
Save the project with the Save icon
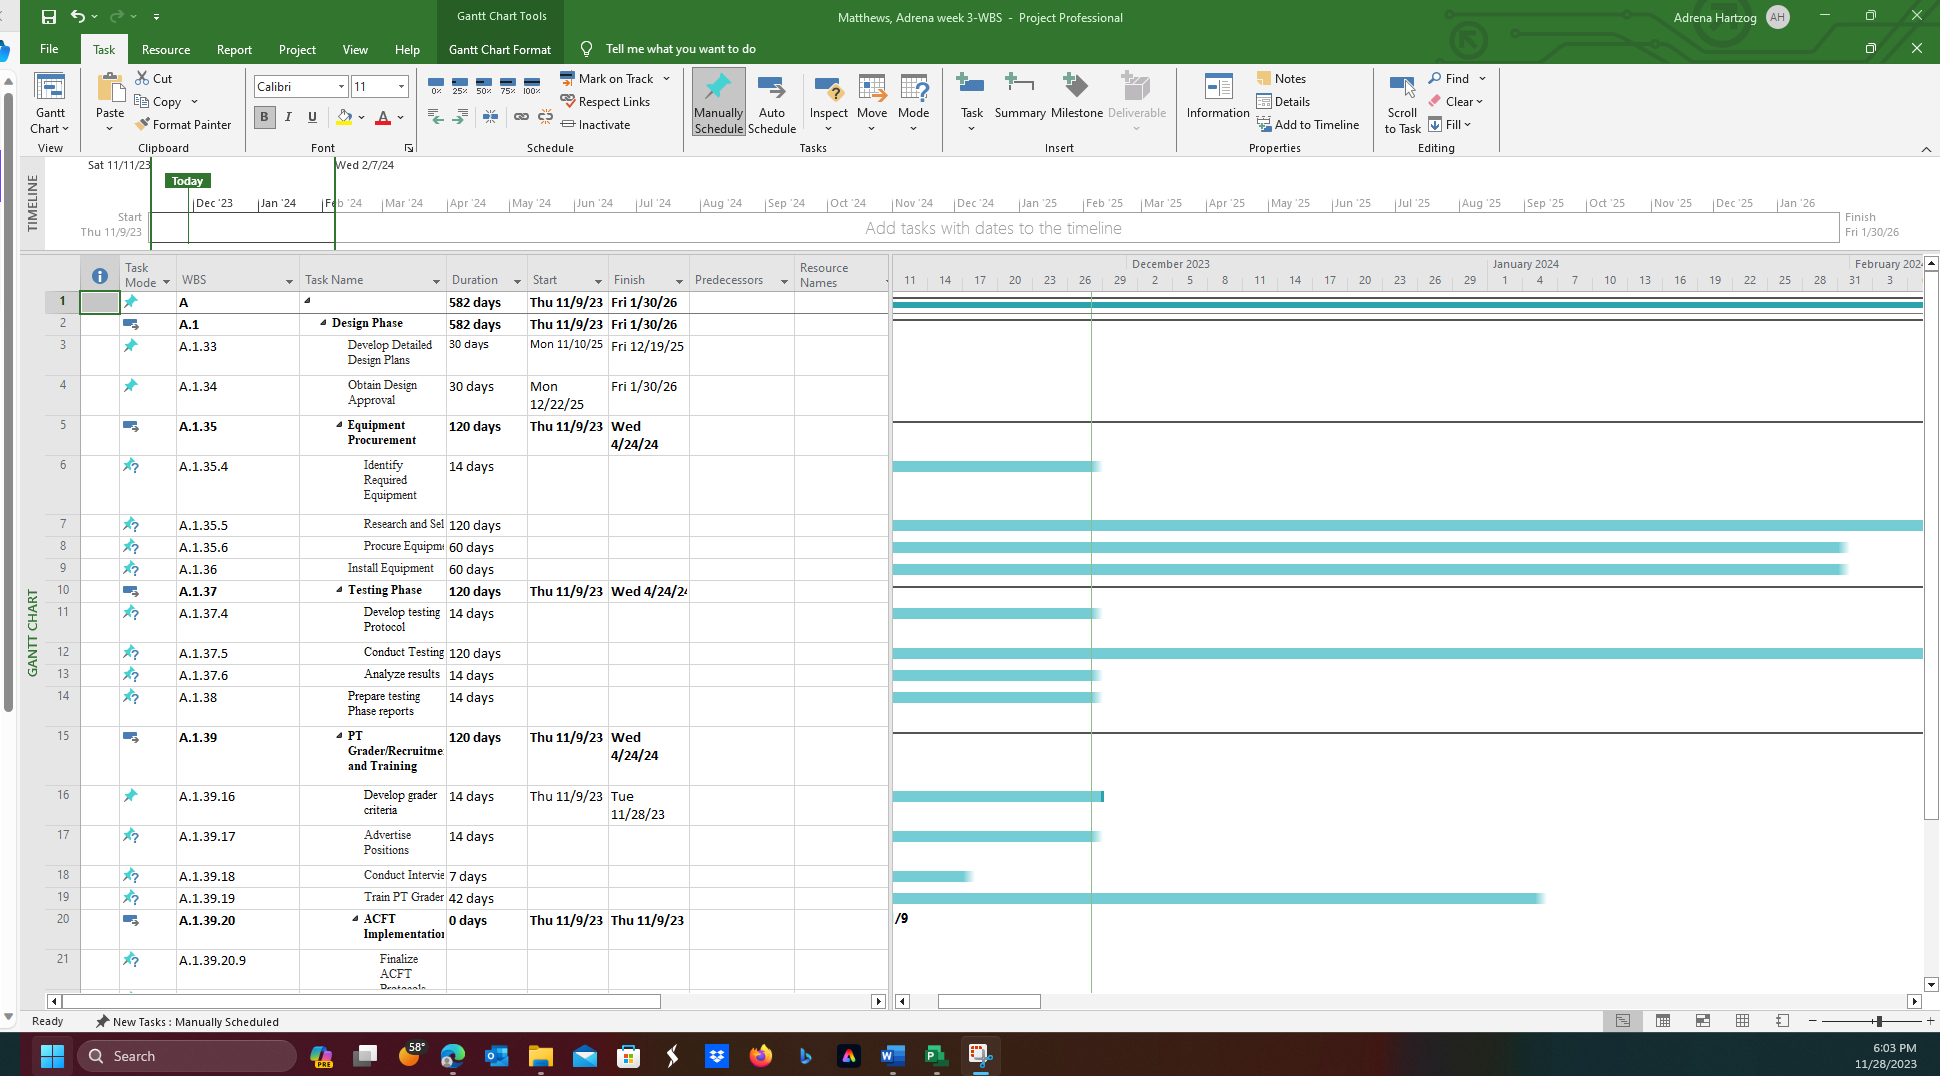(48, 17)
